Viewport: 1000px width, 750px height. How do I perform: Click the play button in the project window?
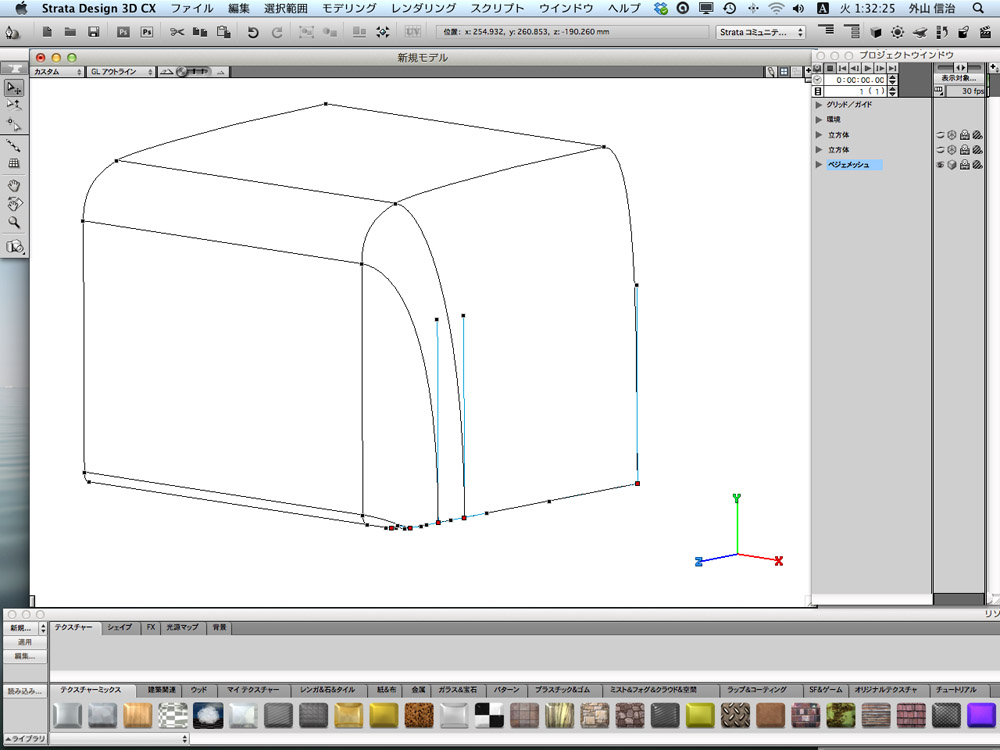click(867, 68)
